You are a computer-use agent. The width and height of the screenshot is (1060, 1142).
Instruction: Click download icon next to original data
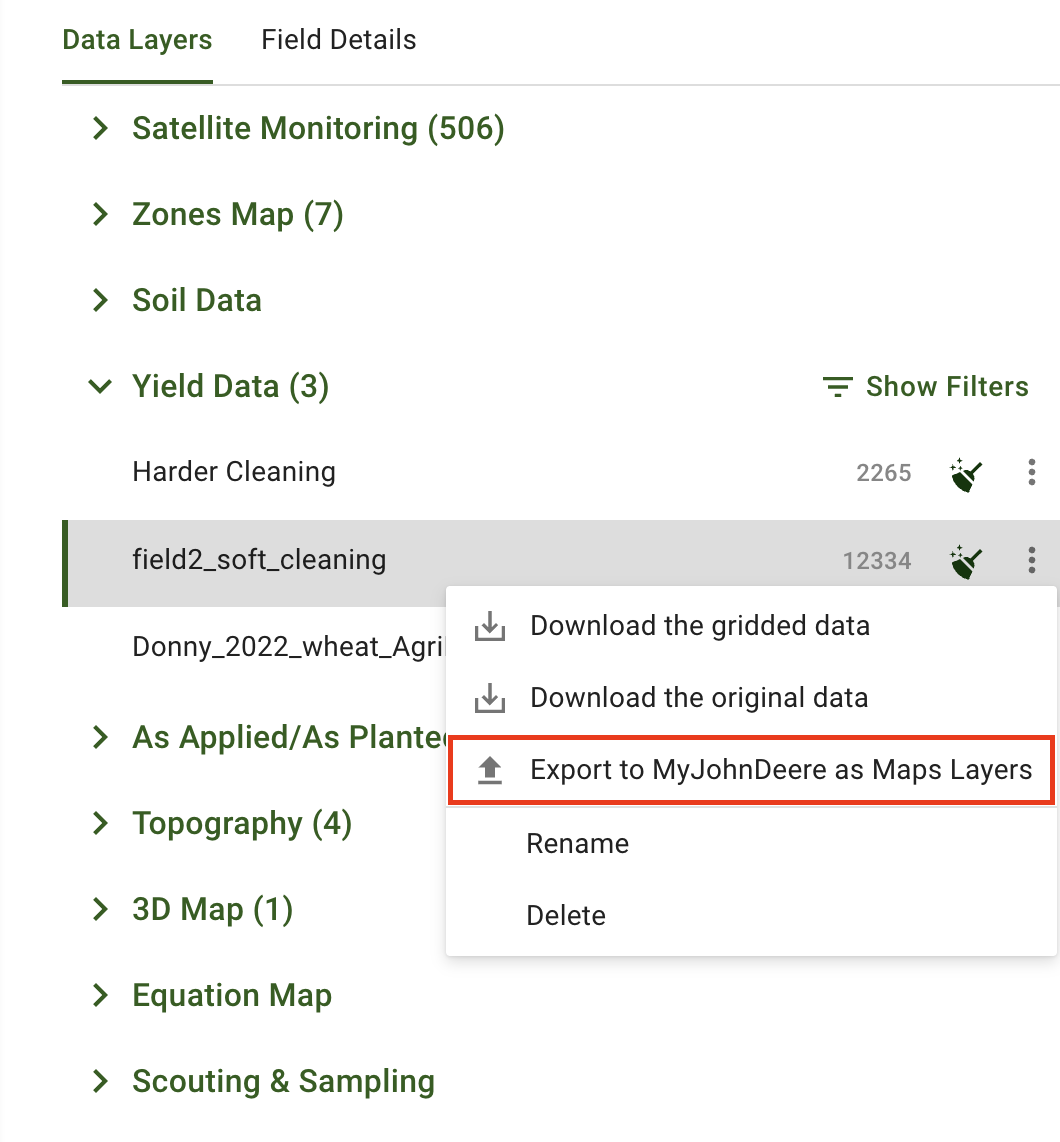click(x=489, y=698)
